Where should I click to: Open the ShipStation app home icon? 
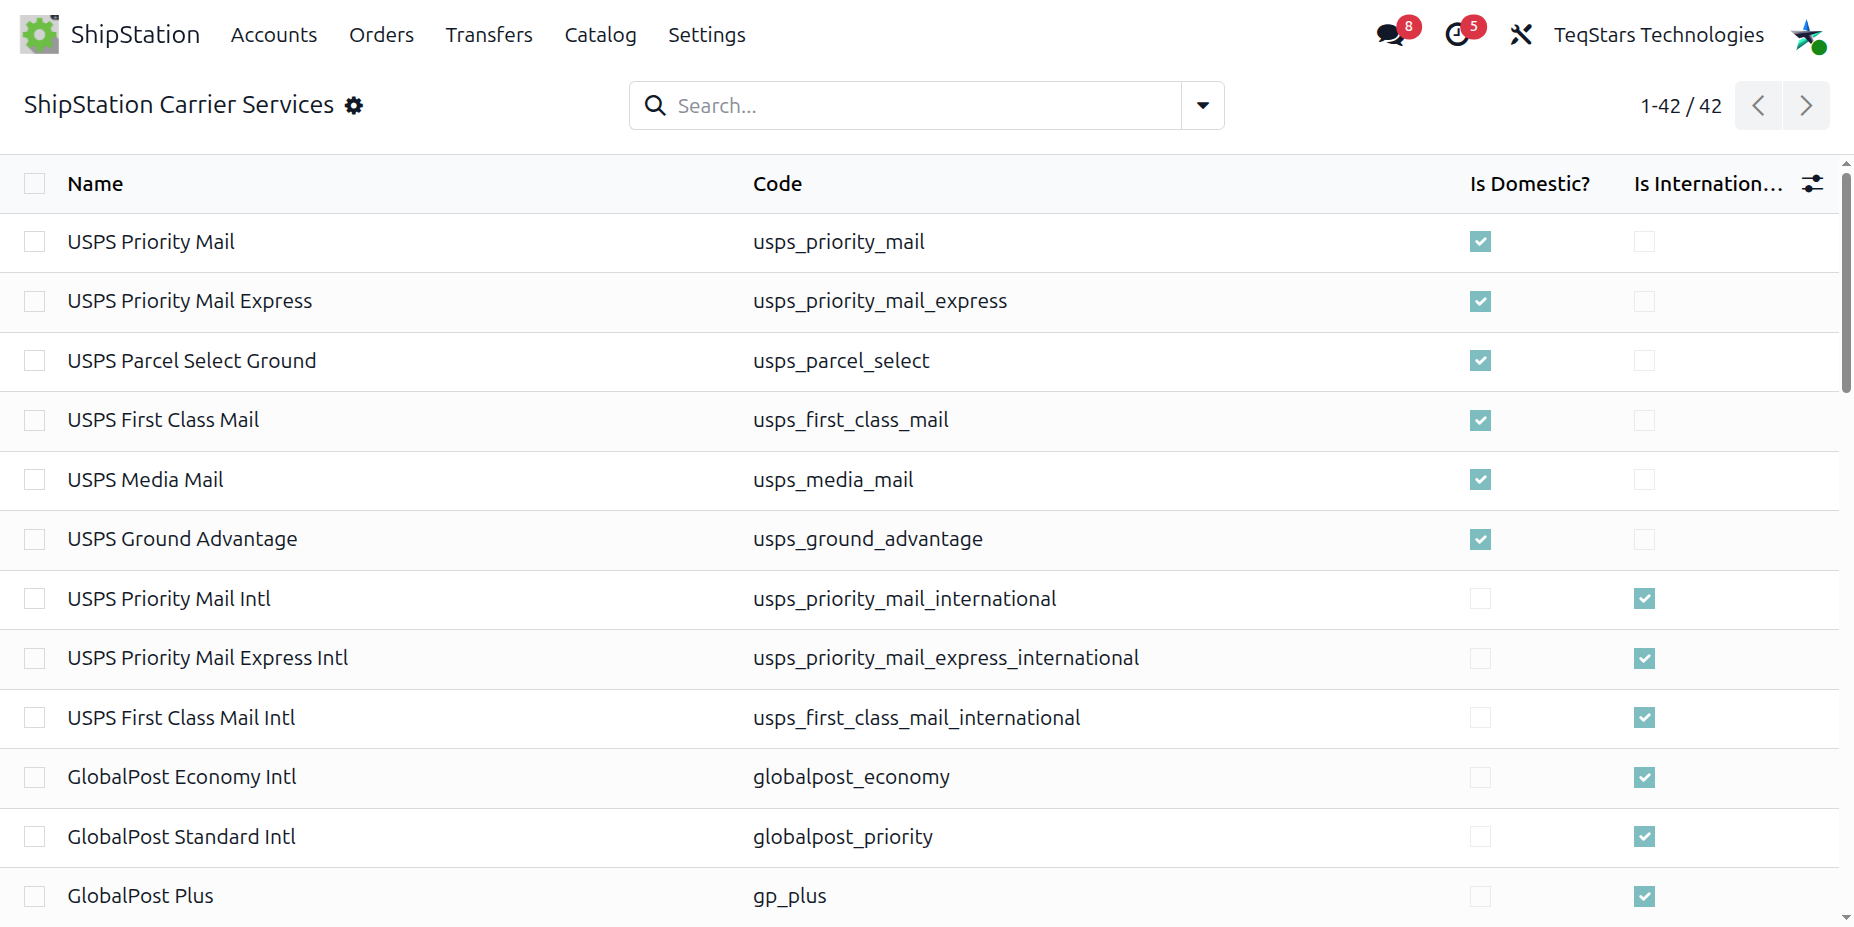click(40, 35)
